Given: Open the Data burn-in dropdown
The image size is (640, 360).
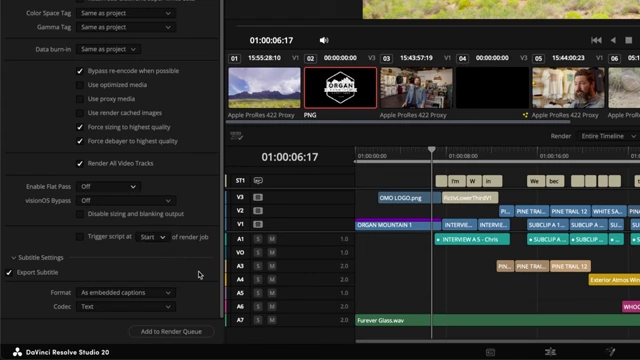Looking at the screenshot, I should [x=108, y=49].
